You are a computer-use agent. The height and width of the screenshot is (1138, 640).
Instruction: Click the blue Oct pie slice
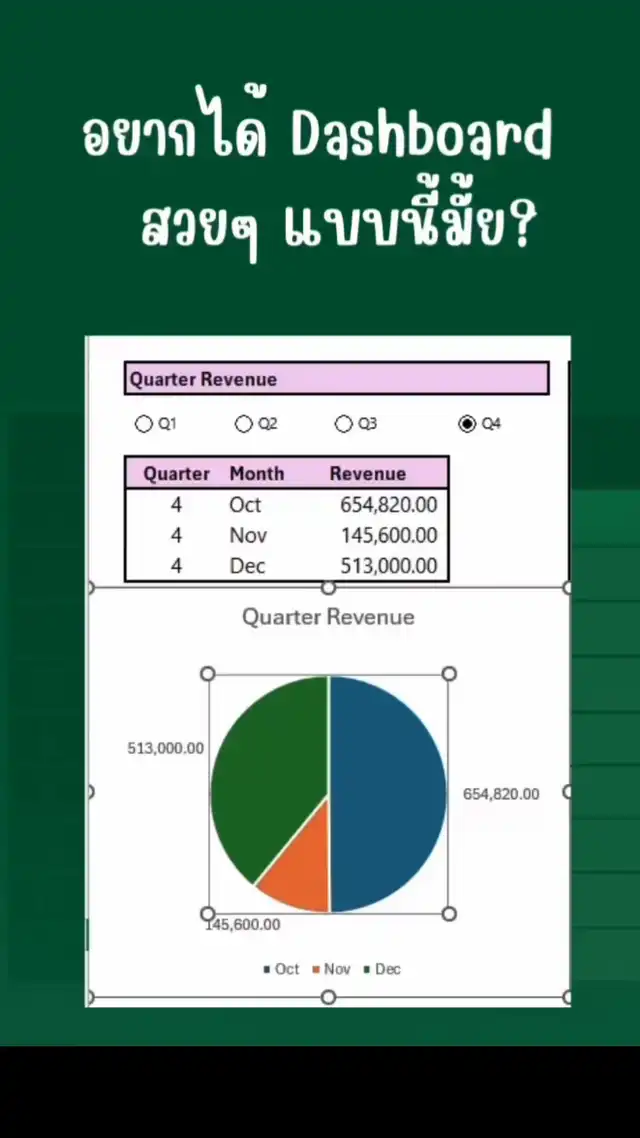point(390,790)
